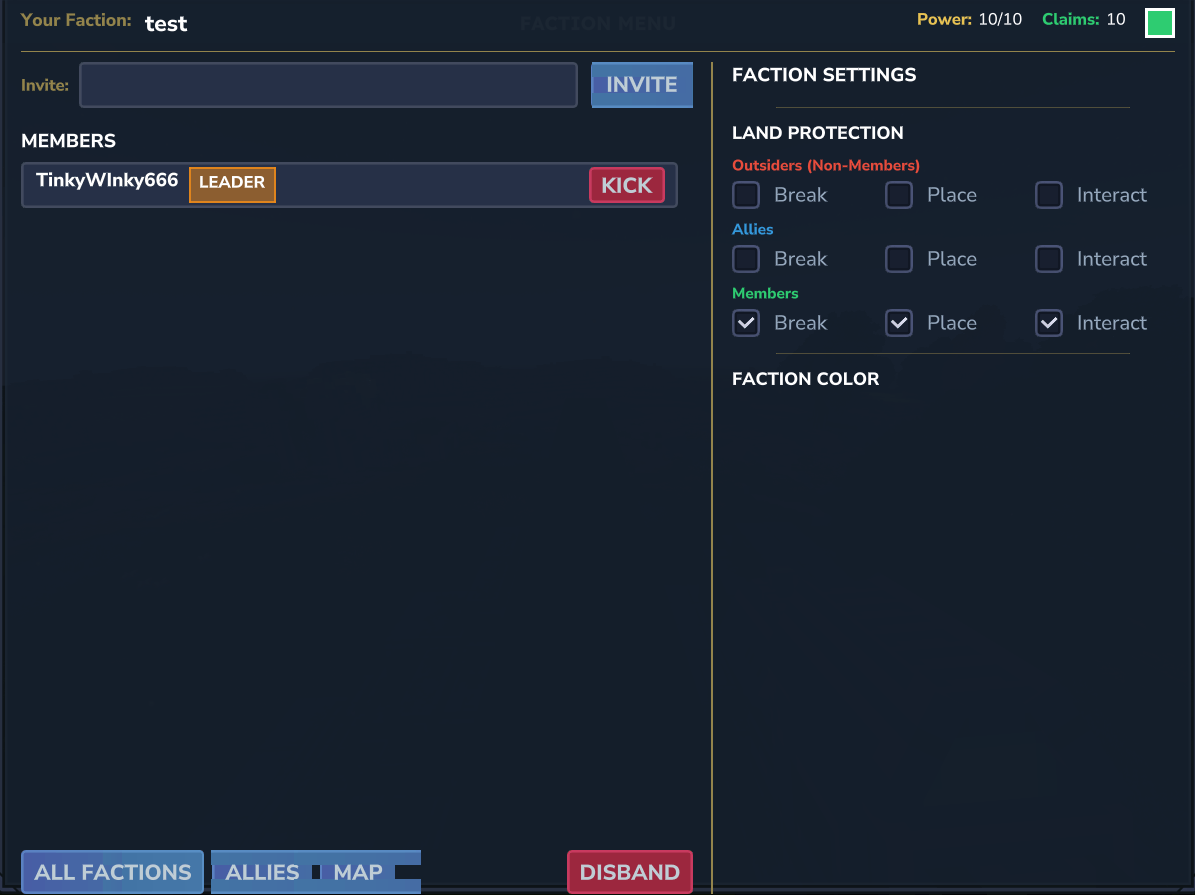The width and height of the screenshot is (1195, 895).
Task: Allow Allies to Place blocks
Action: (x=899, y=259)
